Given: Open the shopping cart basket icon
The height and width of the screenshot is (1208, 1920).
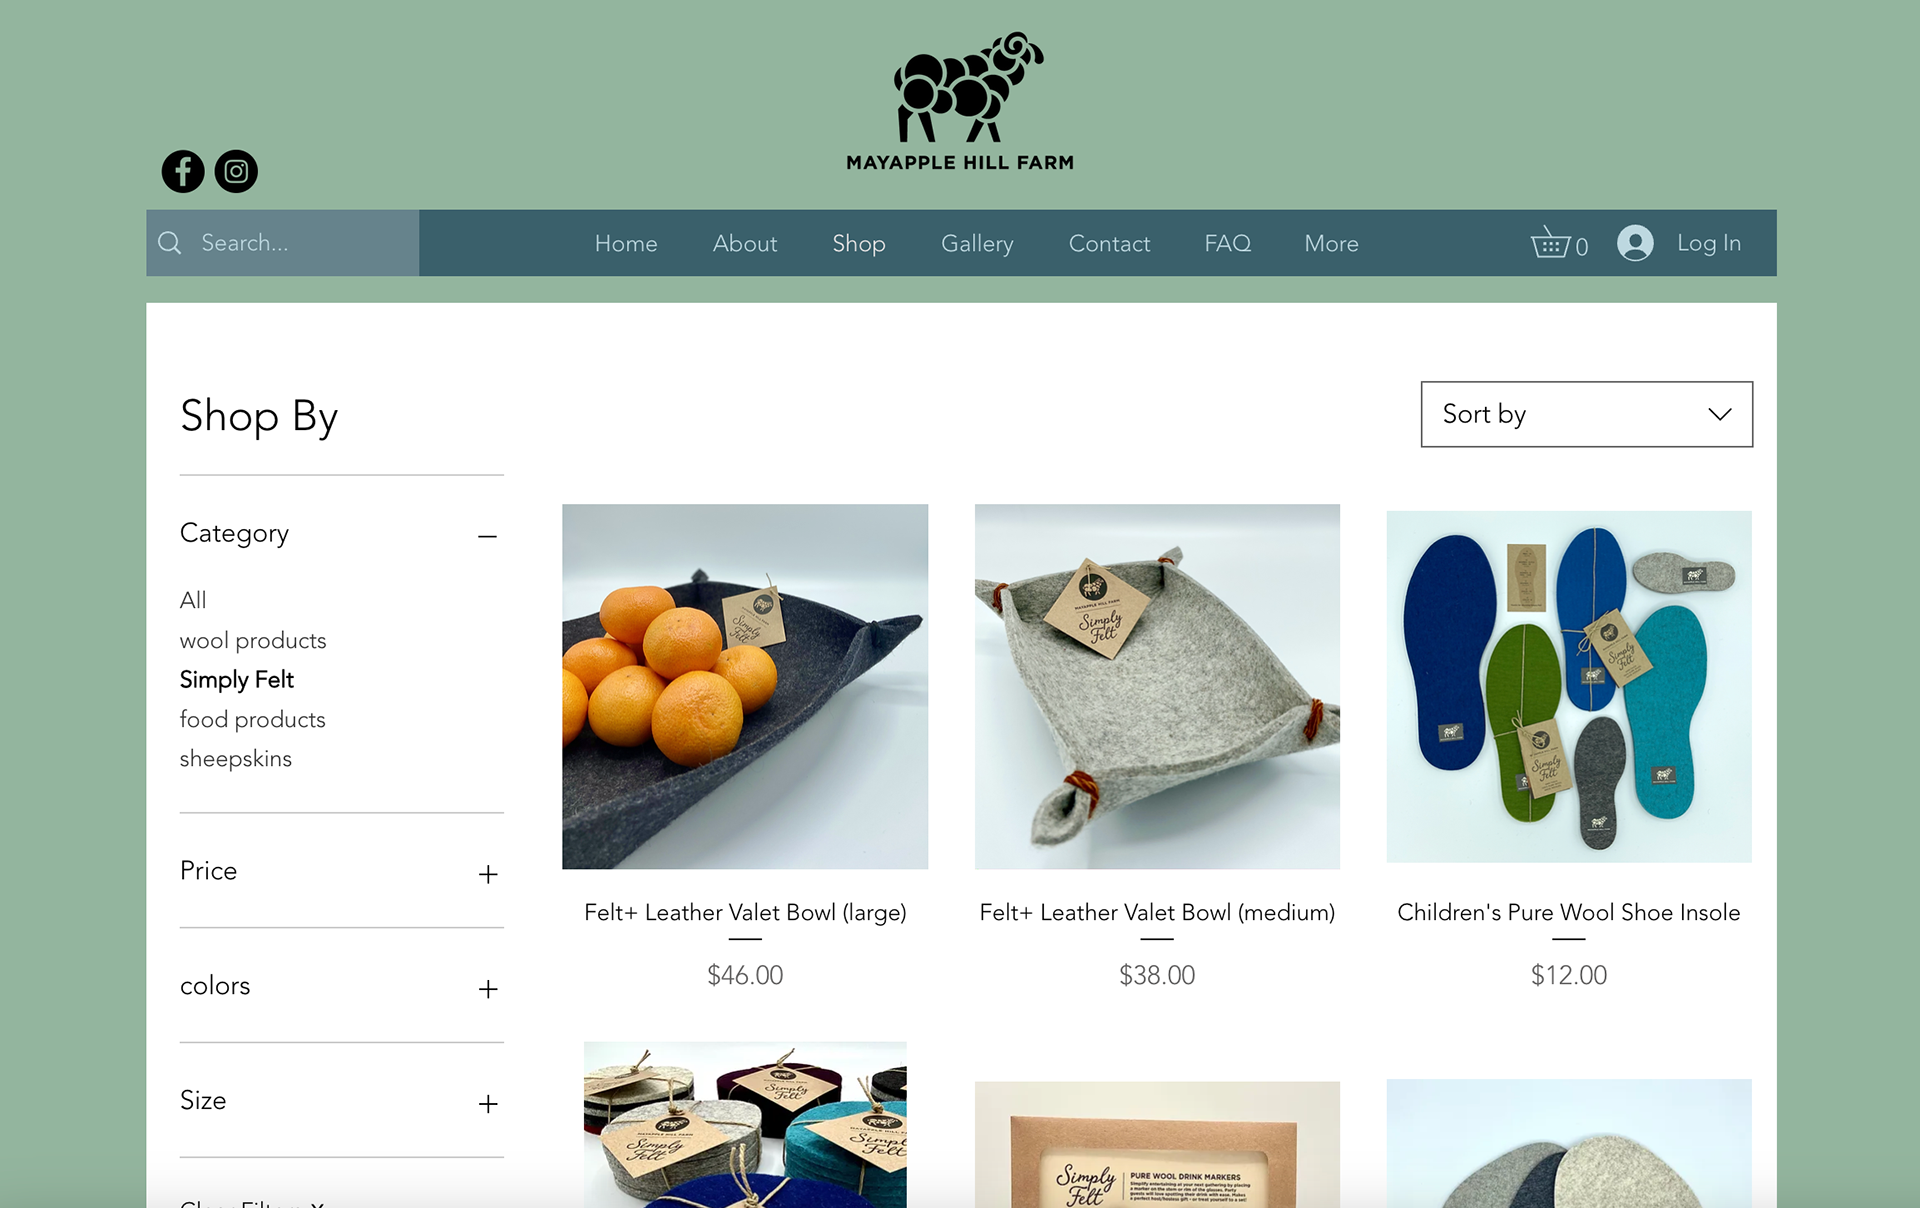Looking at the screenshot, I should pos(1551,243).
